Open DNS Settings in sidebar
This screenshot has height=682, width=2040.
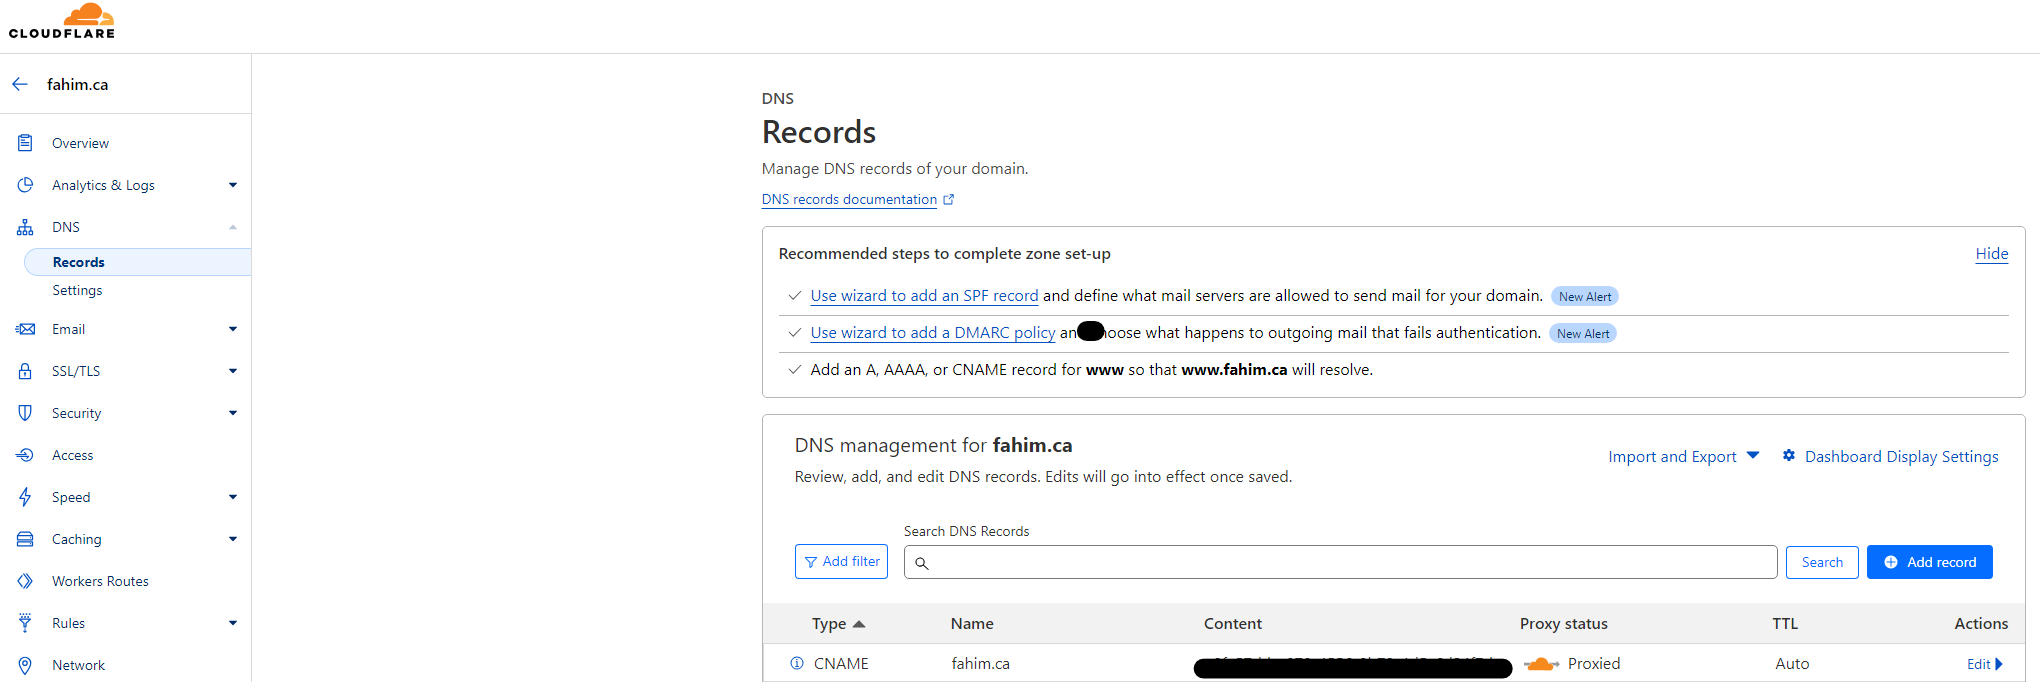coord(77,290)
